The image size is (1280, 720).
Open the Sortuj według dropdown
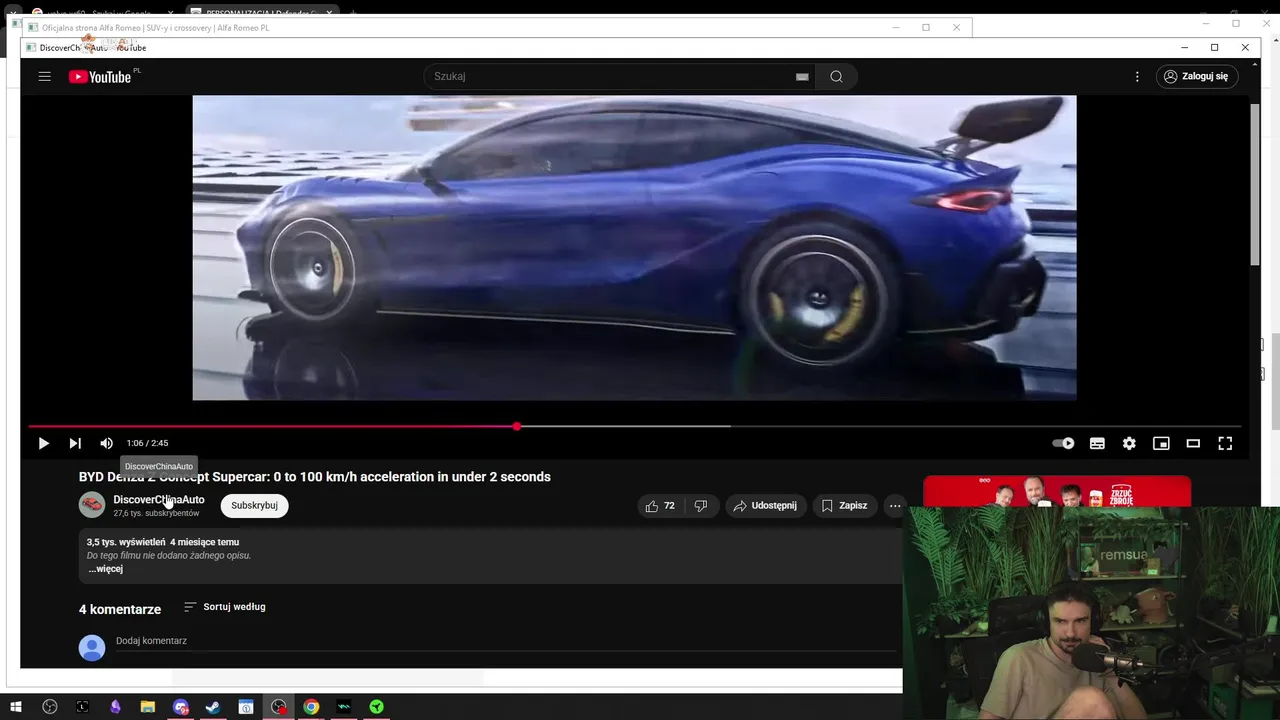coord(225,607)
